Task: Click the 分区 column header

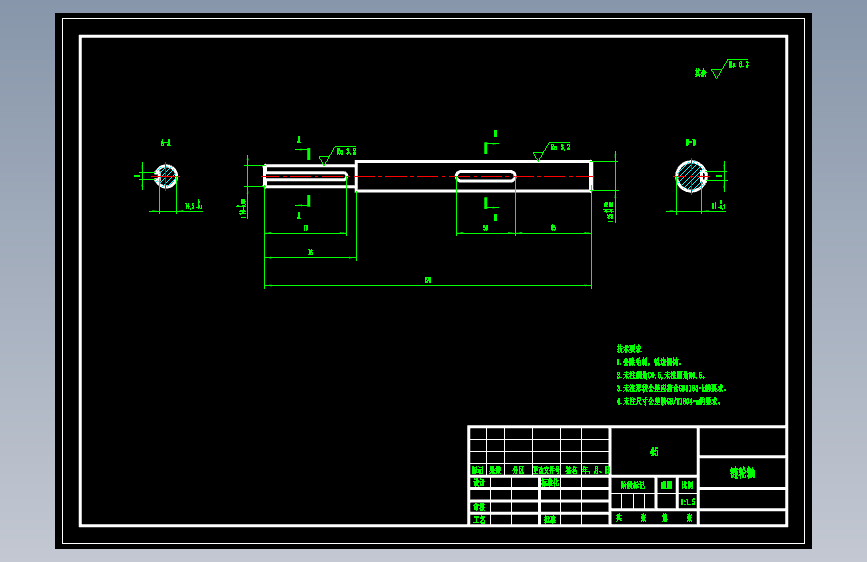Action: [518, 470]
